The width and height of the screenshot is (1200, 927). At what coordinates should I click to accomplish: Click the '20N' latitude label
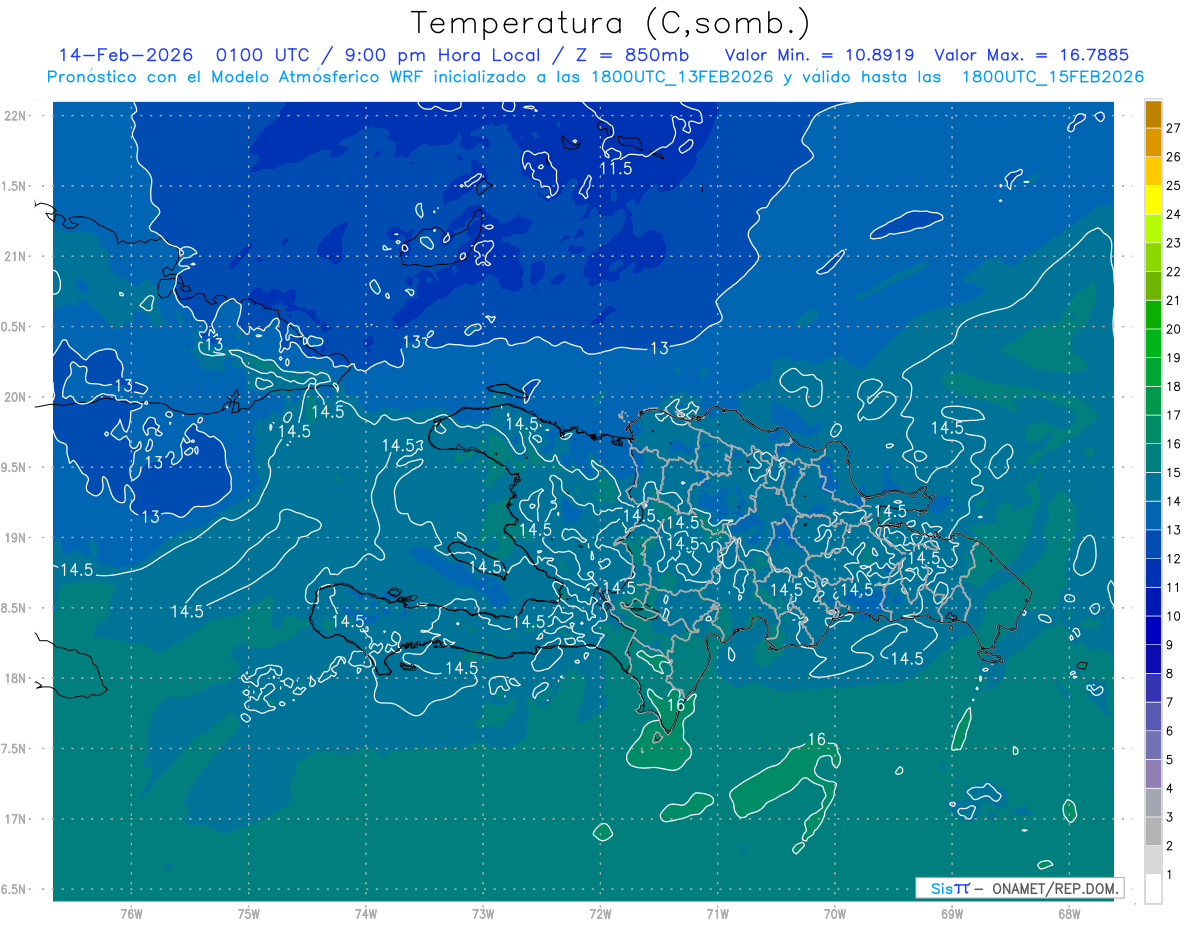pos(17,397)
